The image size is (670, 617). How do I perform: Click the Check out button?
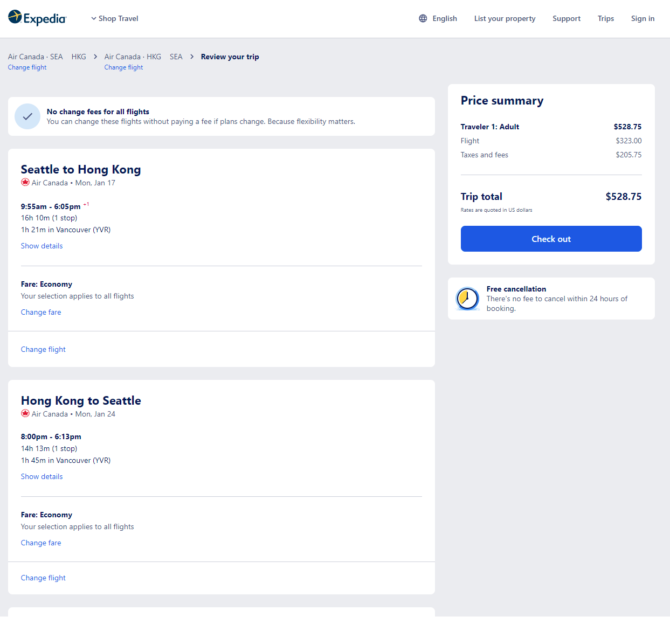(x=551, y=239)
